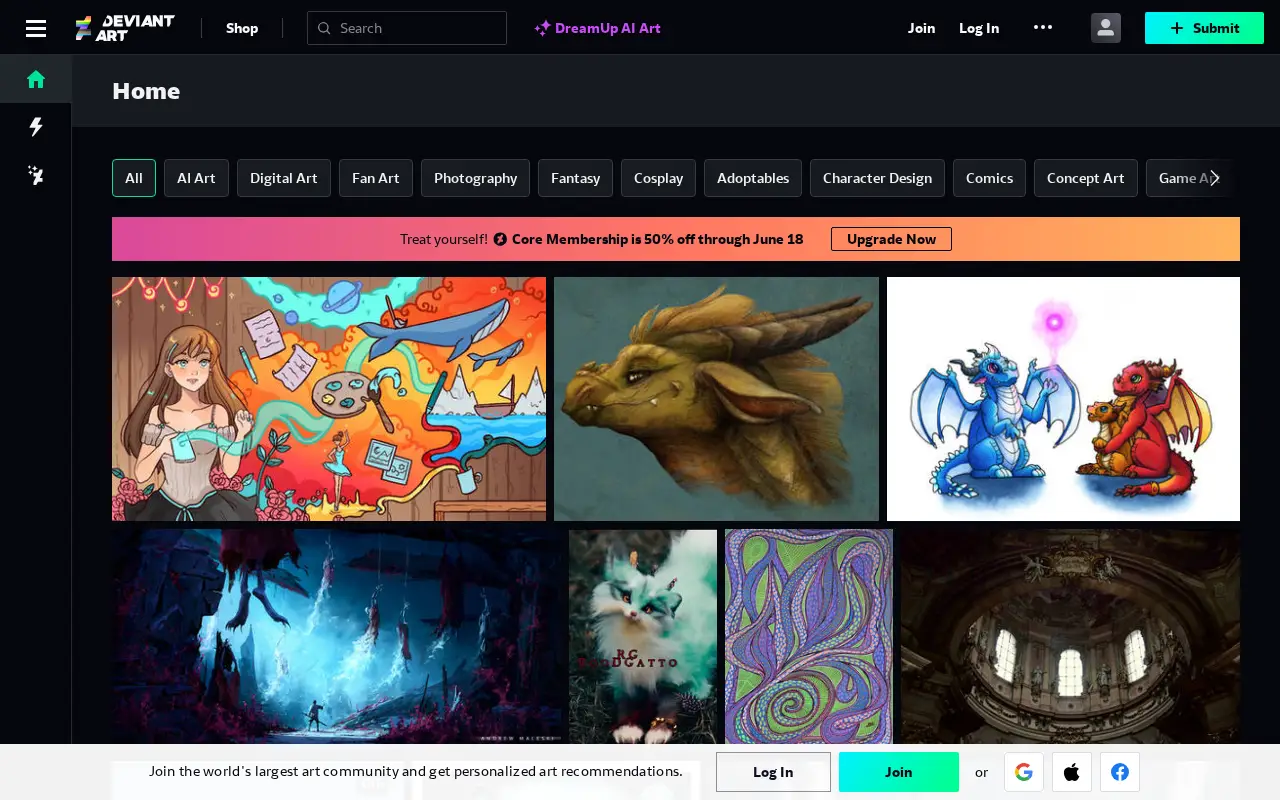Image resolution: width=1280 pixels, height=800 pixels.
Task: Click Log In in the bottom banner
Action: [x=773, y=772]
